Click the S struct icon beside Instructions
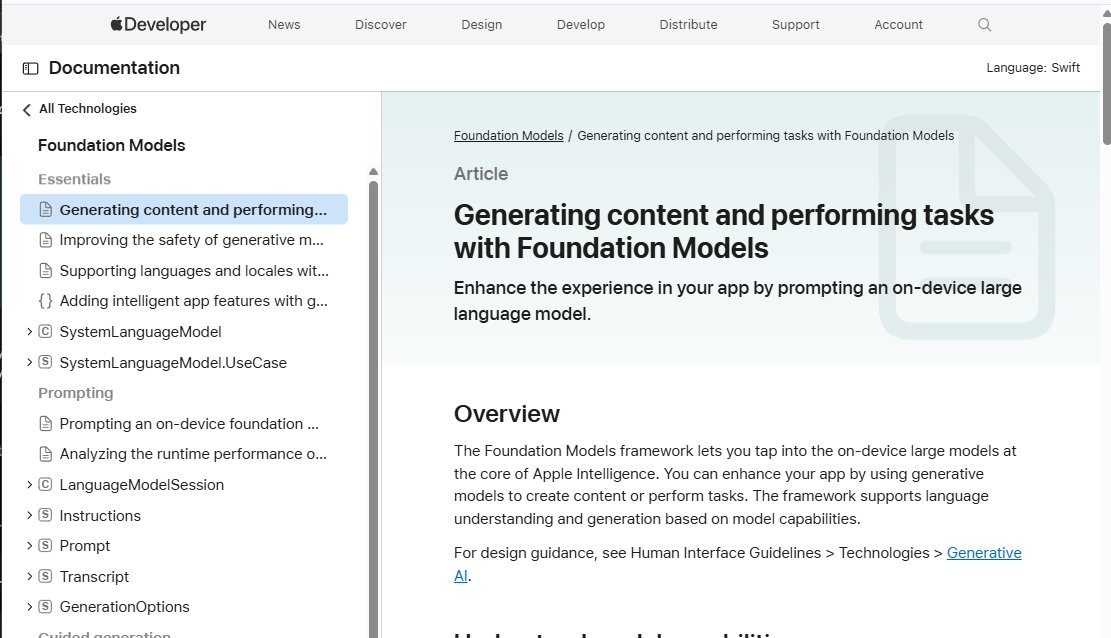The height and width of the screenshot is (638, 1111). pos(44,515)
